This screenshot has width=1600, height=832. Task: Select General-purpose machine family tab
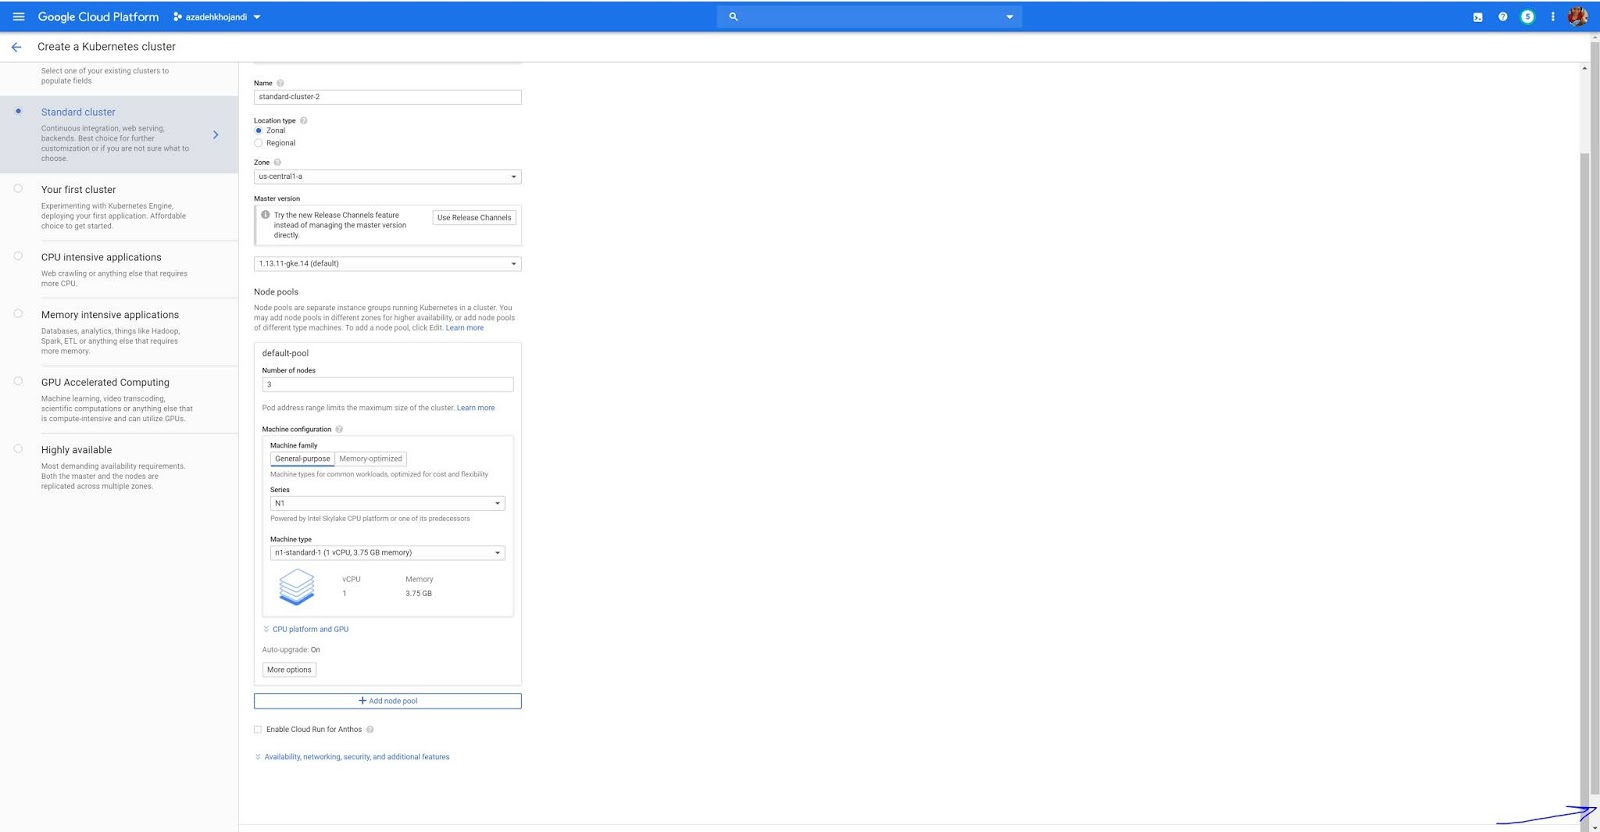coord(302,459)
